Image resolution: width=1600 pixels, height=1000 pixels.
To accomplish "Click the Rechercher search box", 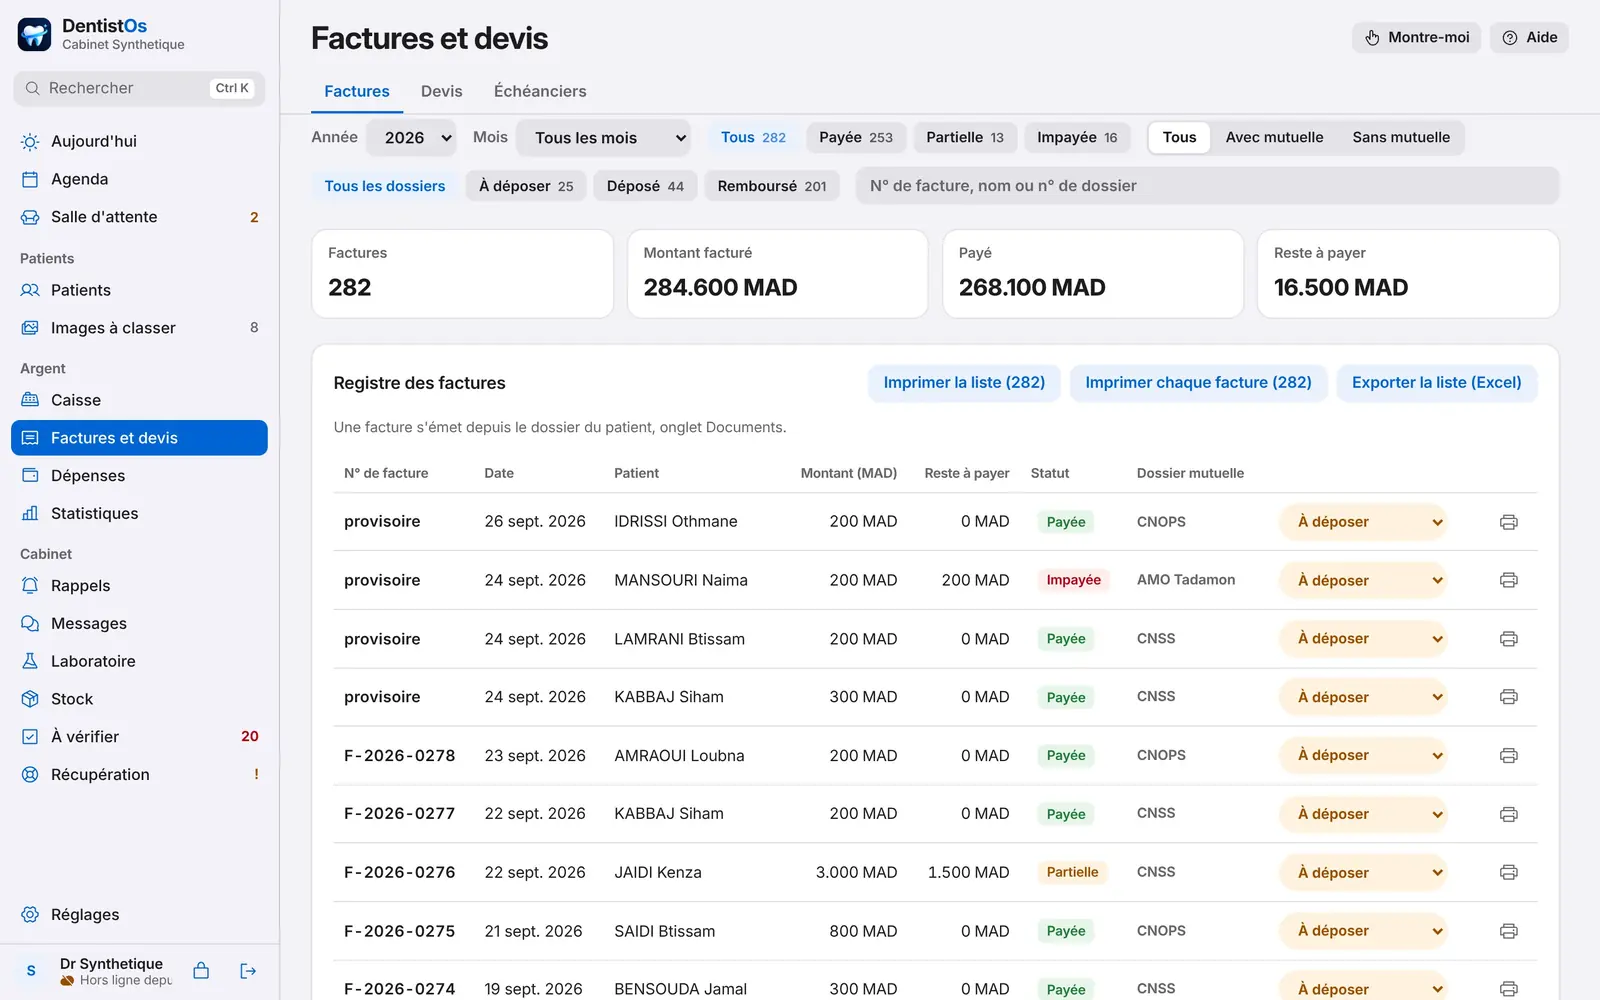I will (139, 88).
